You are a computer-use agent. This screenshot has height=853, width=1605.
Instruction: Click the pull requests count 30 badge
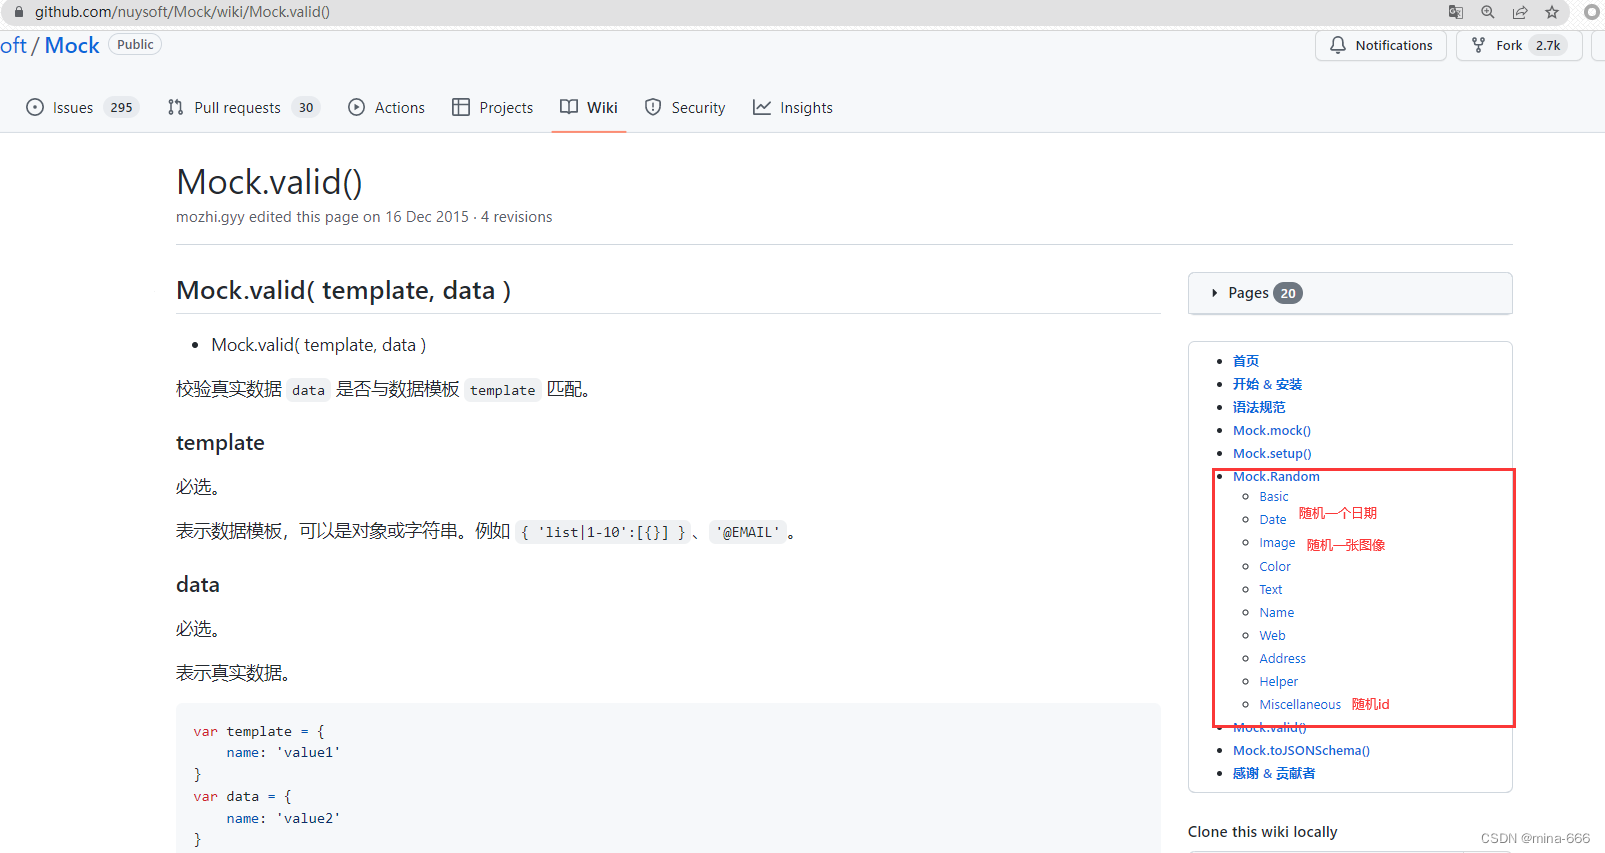tap(306, 107)
